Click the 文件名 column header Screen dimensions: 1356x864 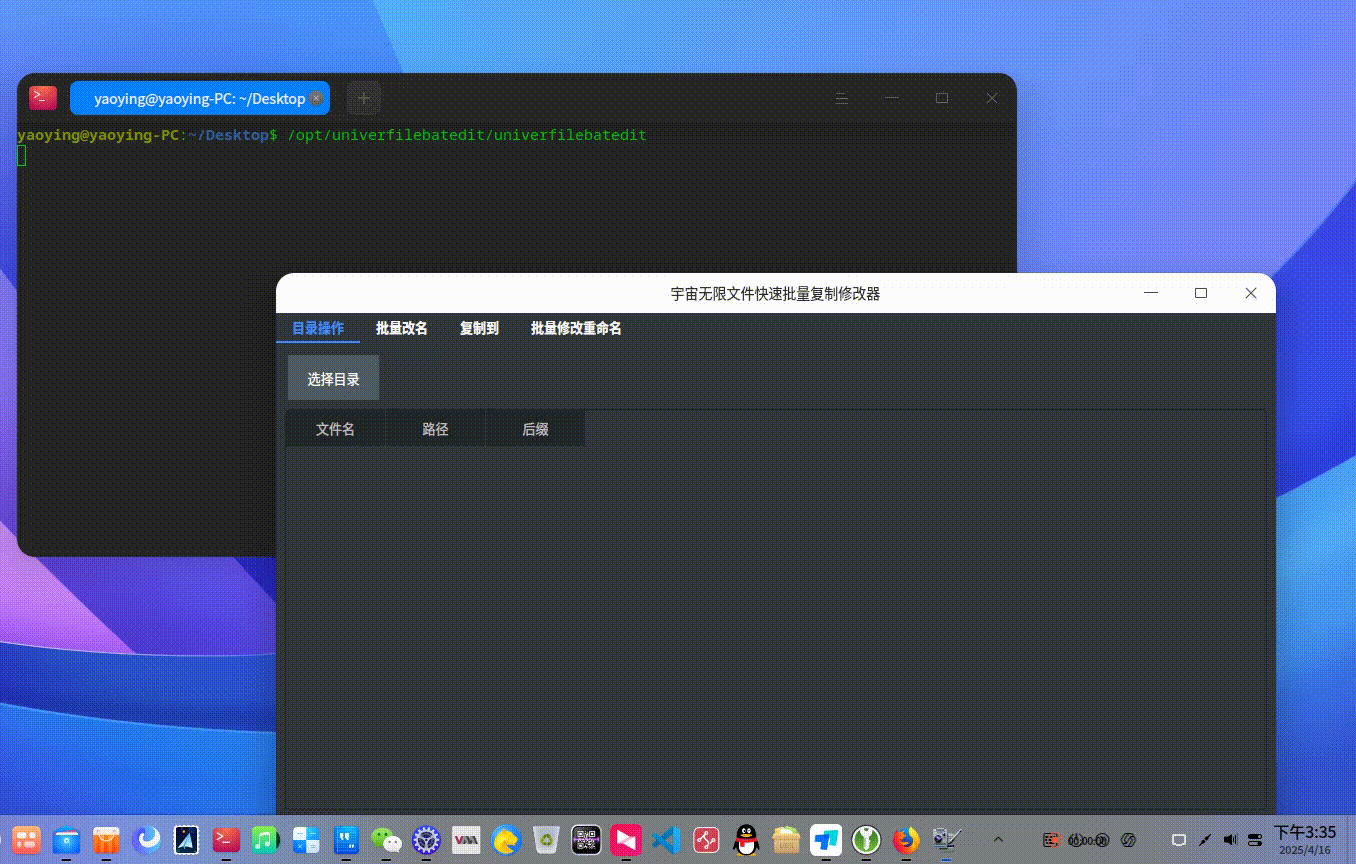coord(335,429)
